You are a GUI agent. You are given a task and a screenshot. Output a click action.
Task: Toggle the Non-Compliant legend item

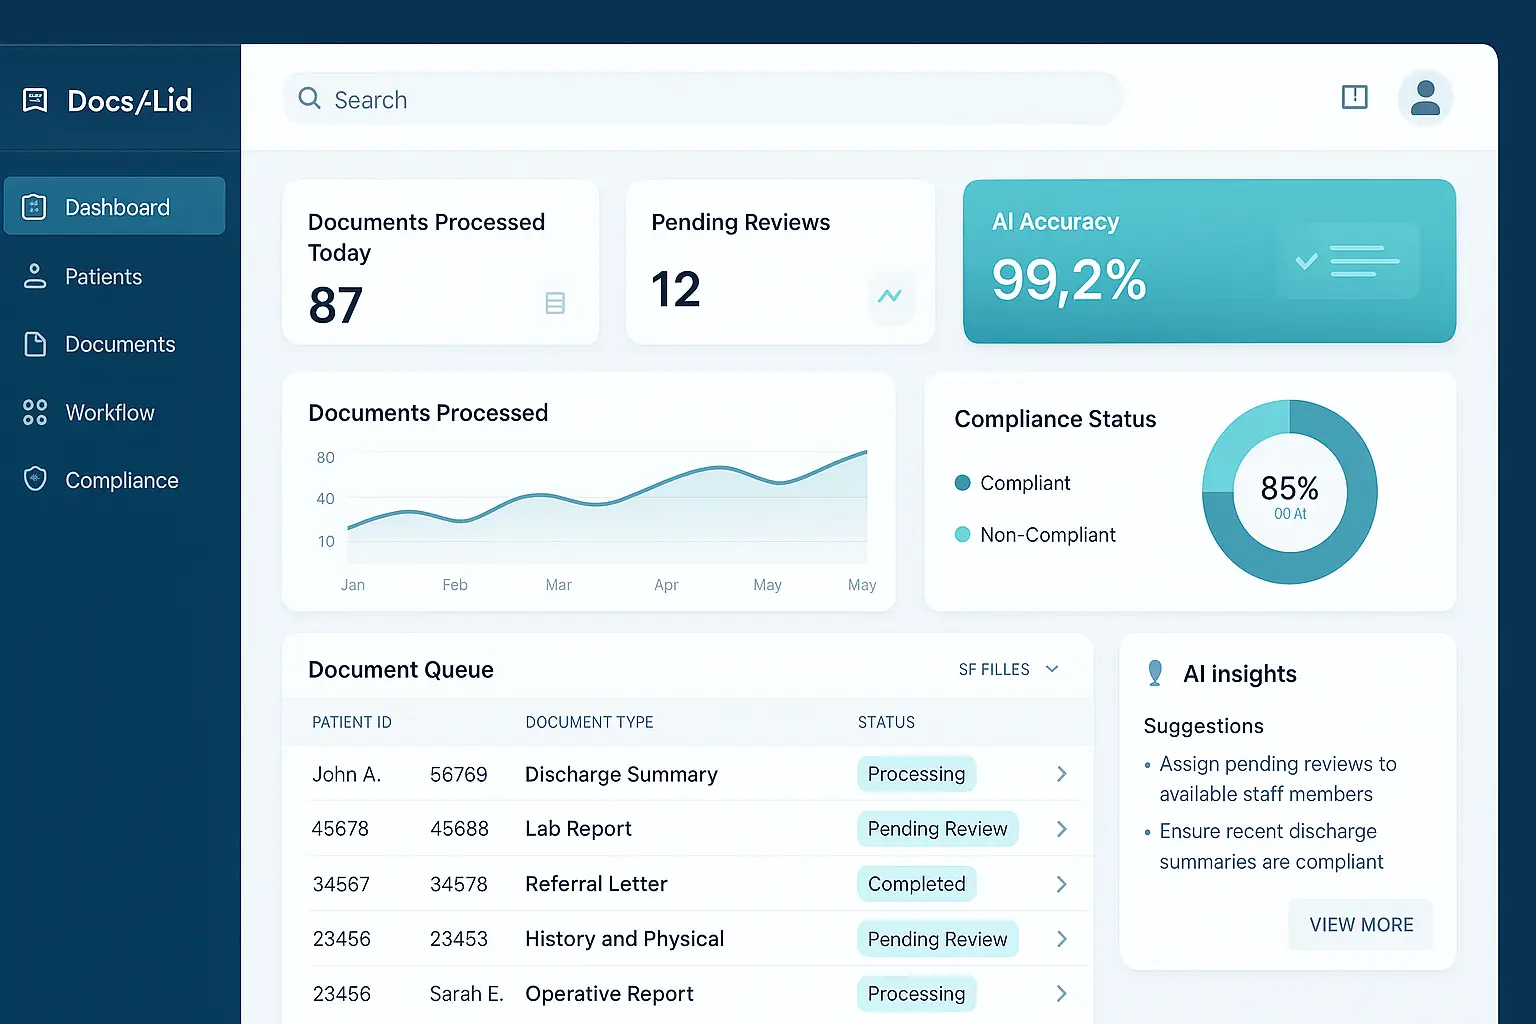(x=1036, y=534)
